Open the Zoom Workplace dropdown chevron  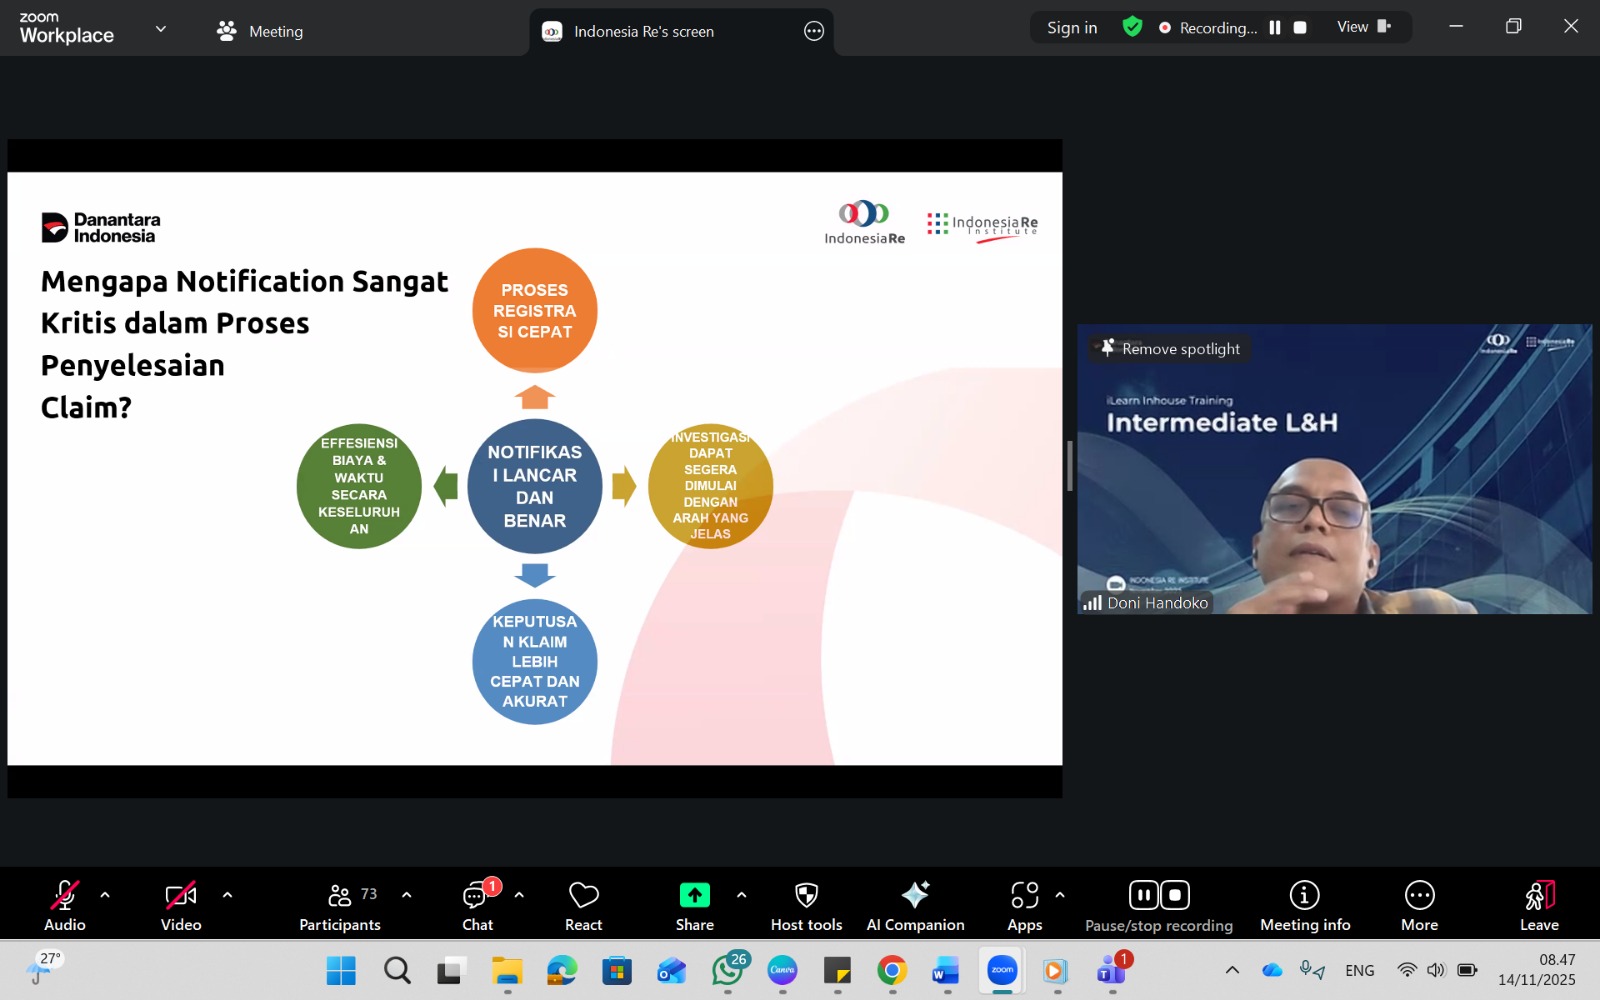pyautogui.click(x=161, y=29)
